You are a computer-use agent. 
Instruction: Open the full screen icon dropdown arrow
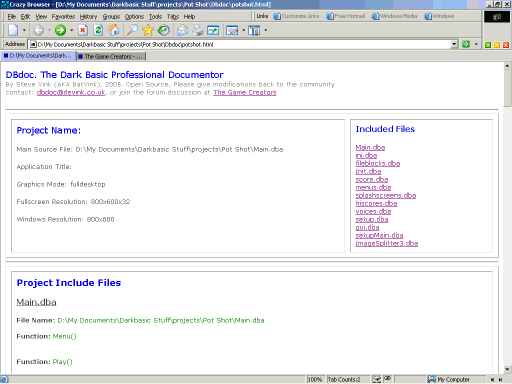[x=243, y=30]
